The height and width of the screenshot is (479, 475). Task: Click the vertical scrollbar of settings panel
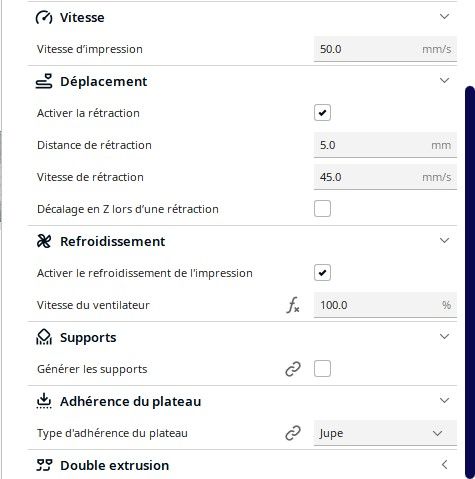[470, 282]
